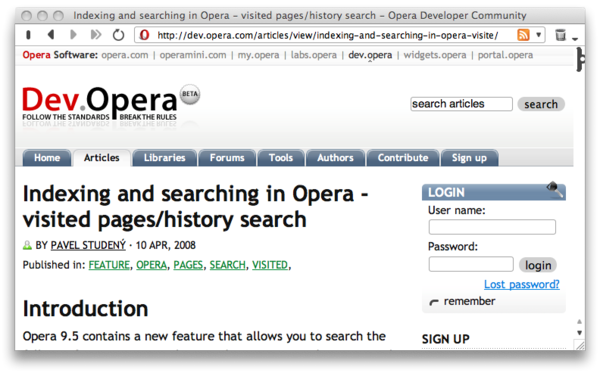
Task: Click the SIGN UP heading
Action: 446,339
